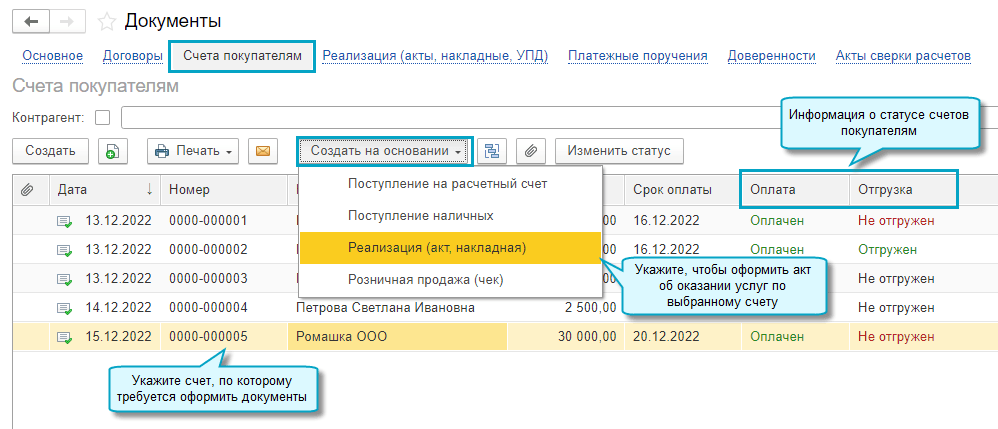The width and height of the screenshot is (998, 429).
Task: Click the paperclip attachments toolbar button
Action: point(531,151)
